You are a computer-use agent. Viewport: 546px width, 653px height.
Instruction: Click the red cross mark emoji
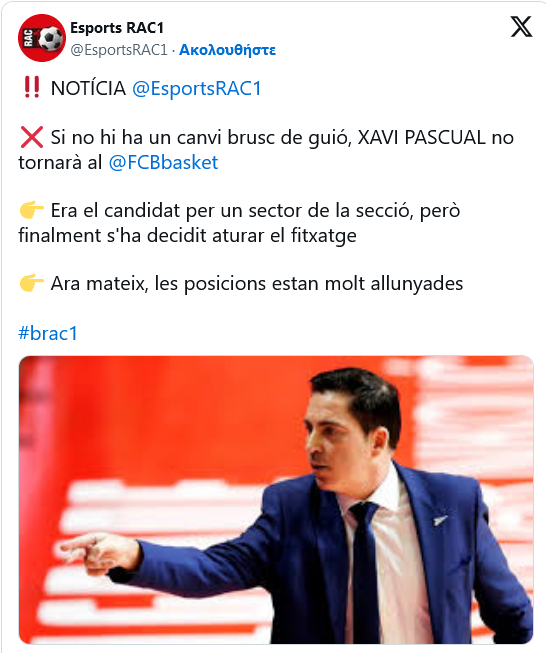pos(32,137)
